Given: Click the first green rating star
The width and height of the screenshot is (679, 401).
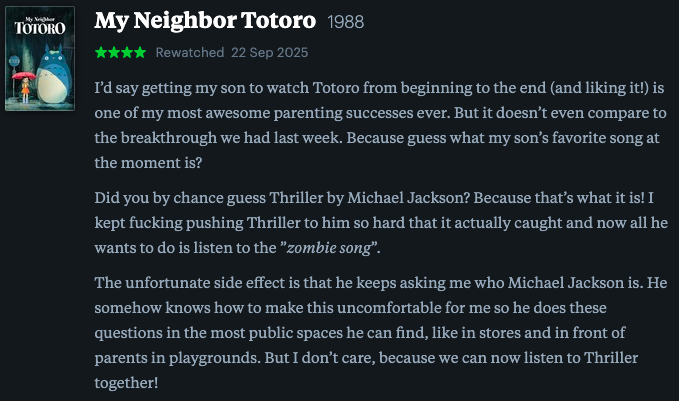Looking at the screenshot, I should 100,52.
